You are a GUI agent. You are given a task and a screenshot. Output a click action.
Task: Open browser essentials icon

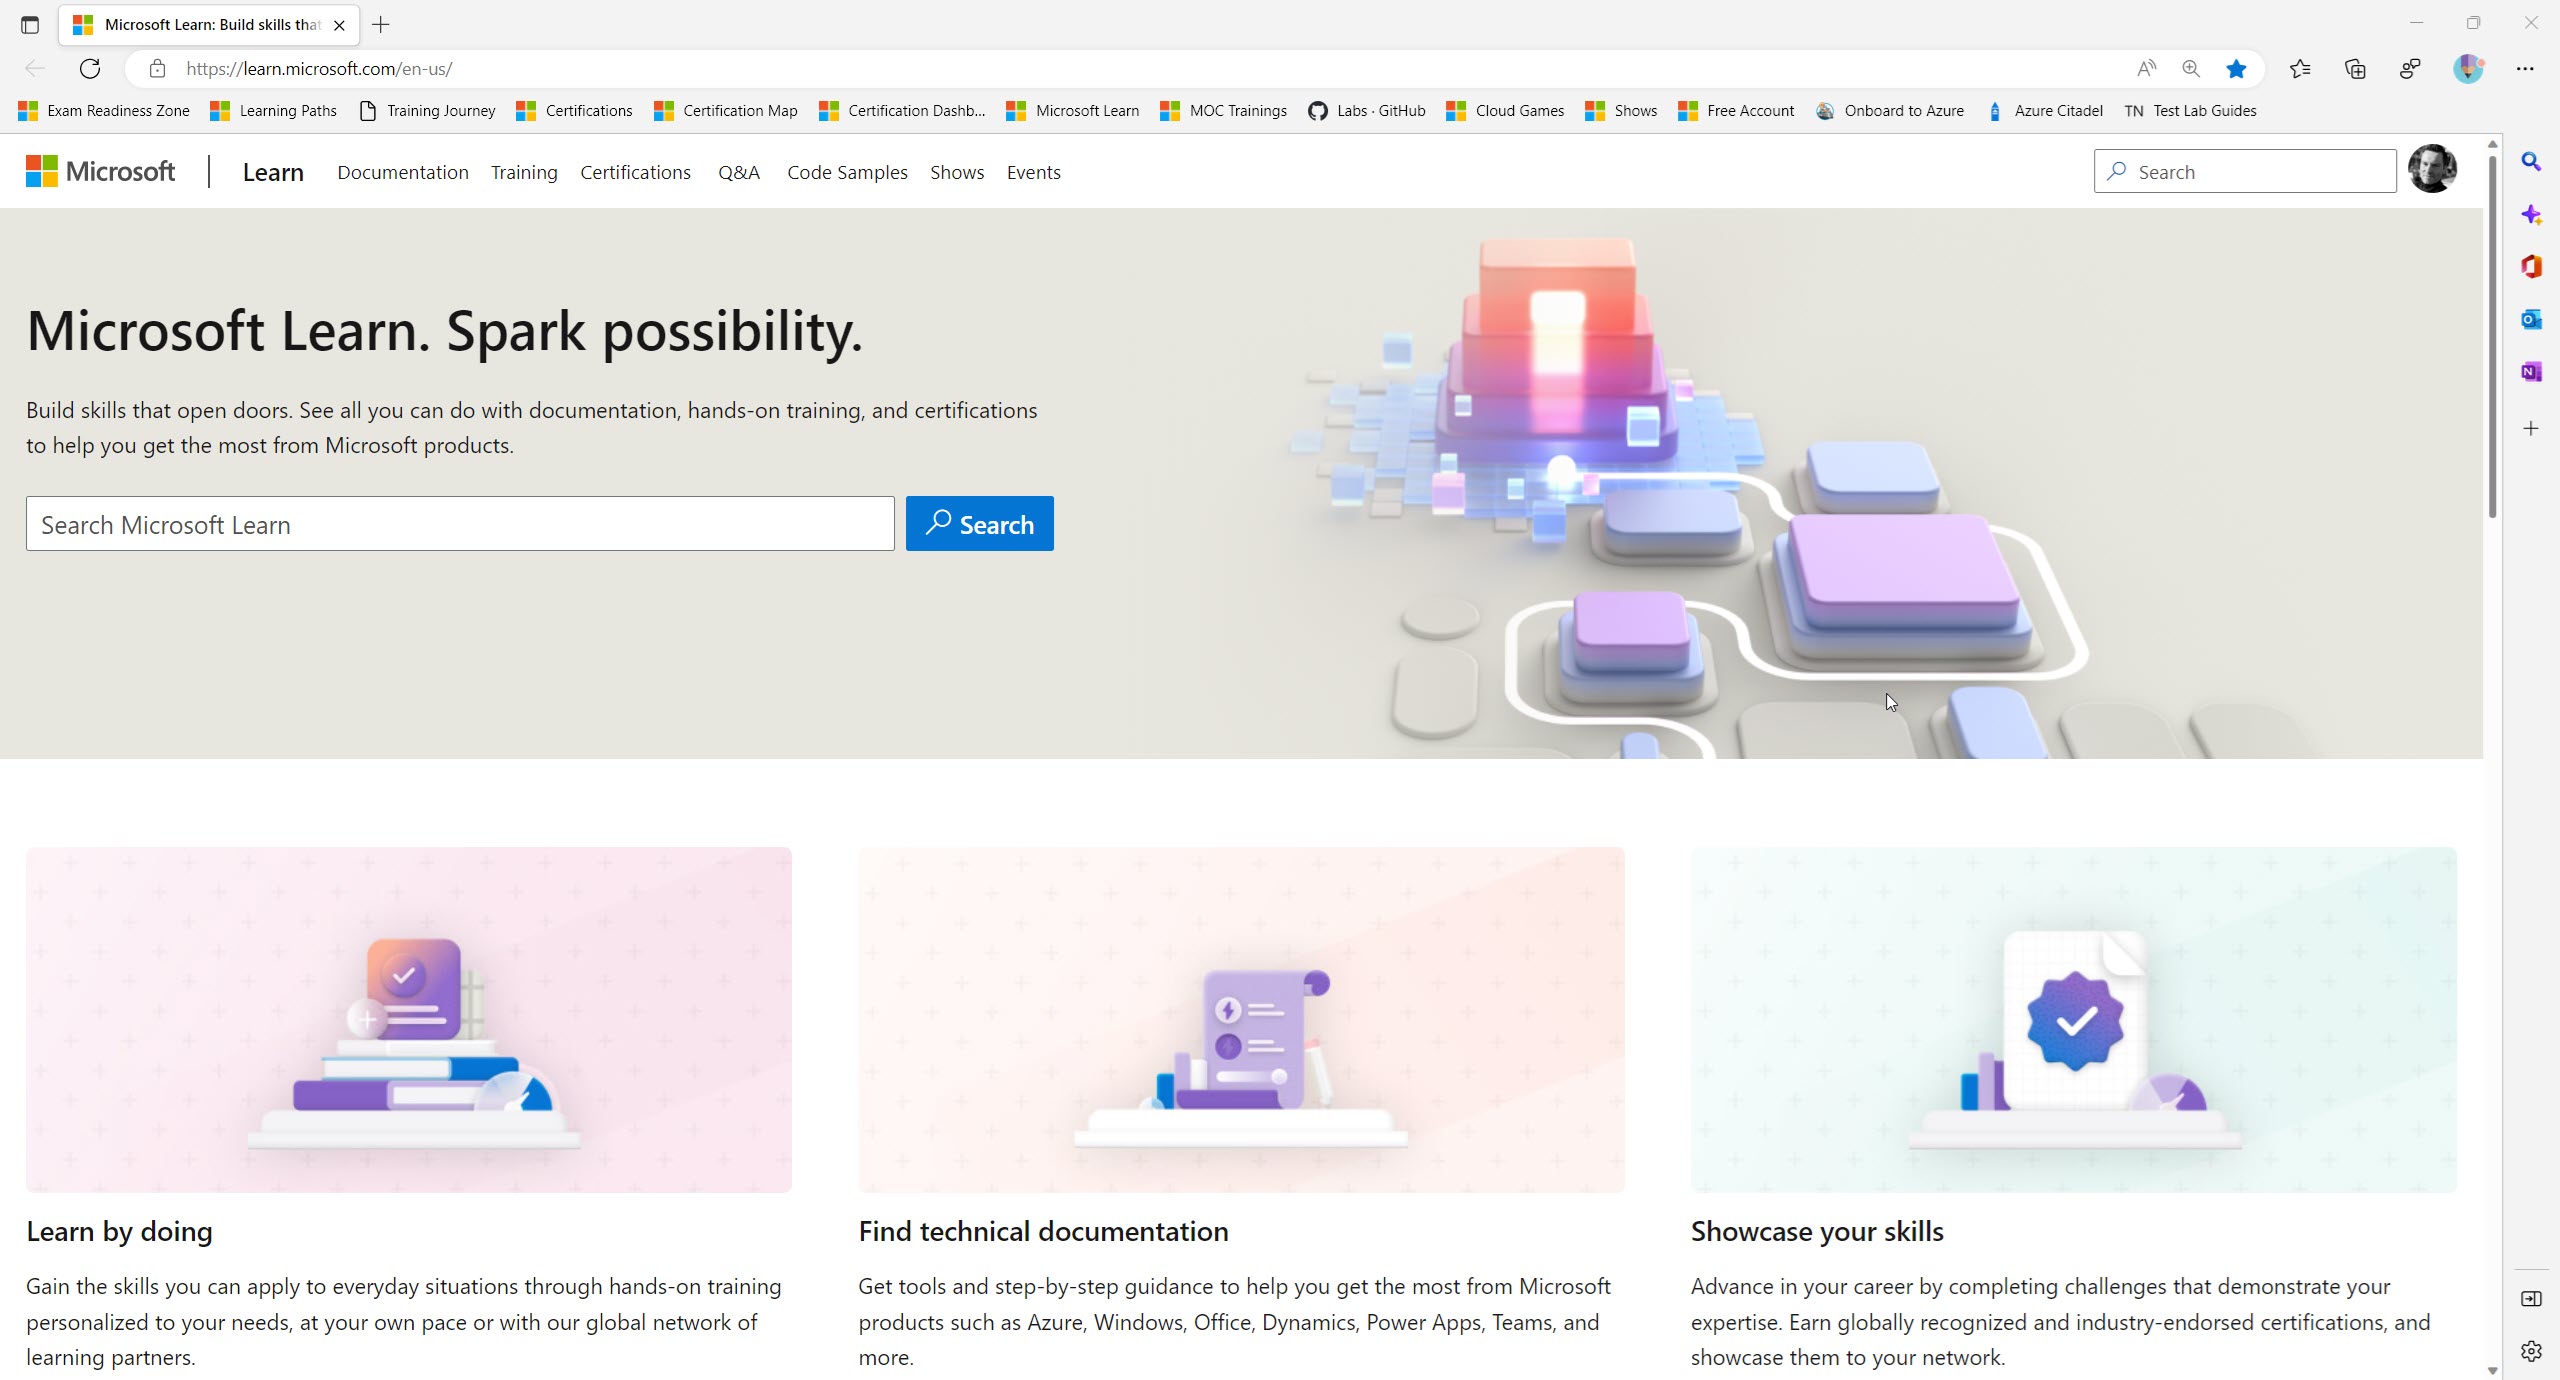(2410, 68)
